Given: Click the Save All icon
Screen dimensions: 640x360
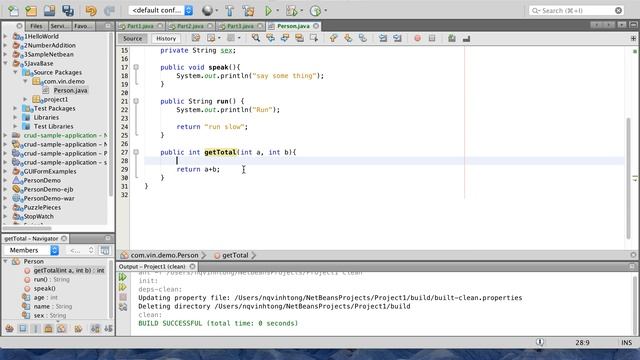Looking at the screenshot, I should [x=68, y=11].
